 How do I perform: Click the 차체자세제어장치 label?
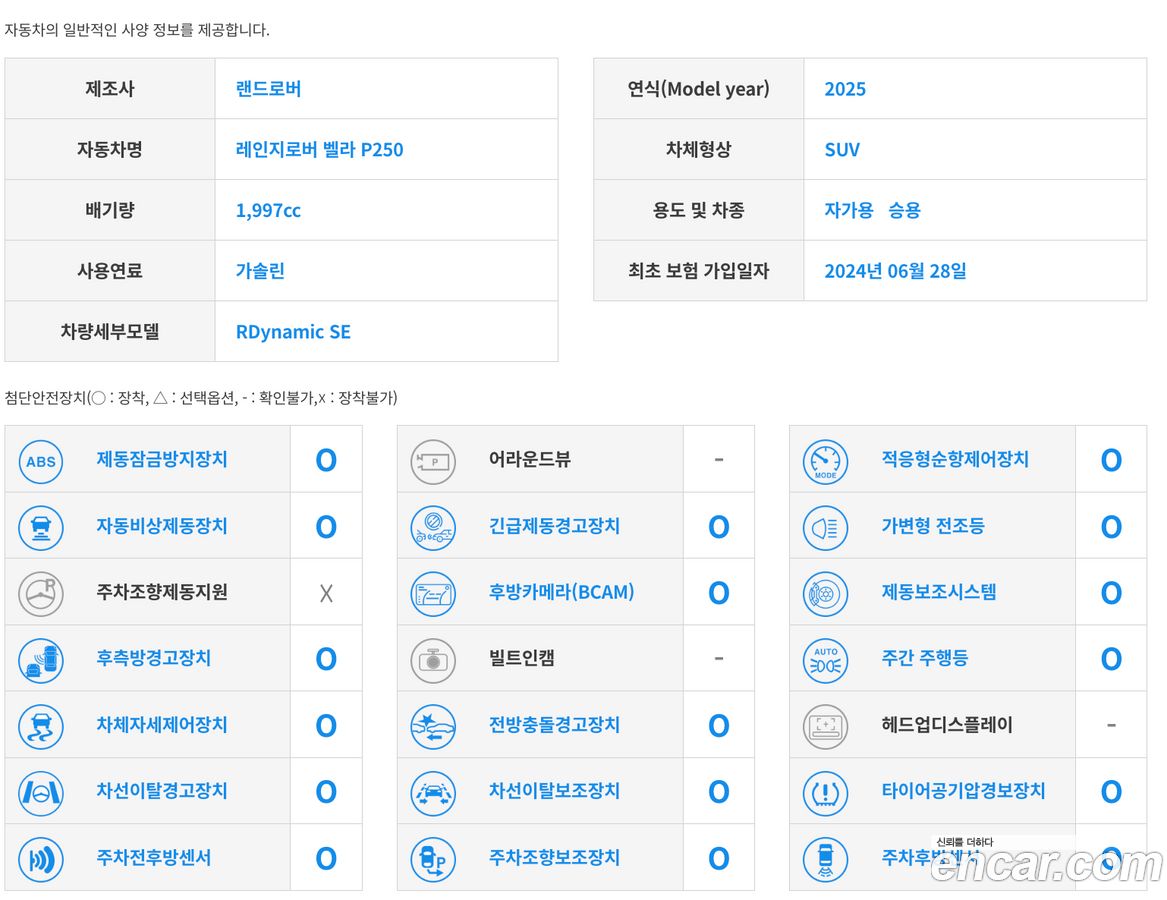click(162, 725)
